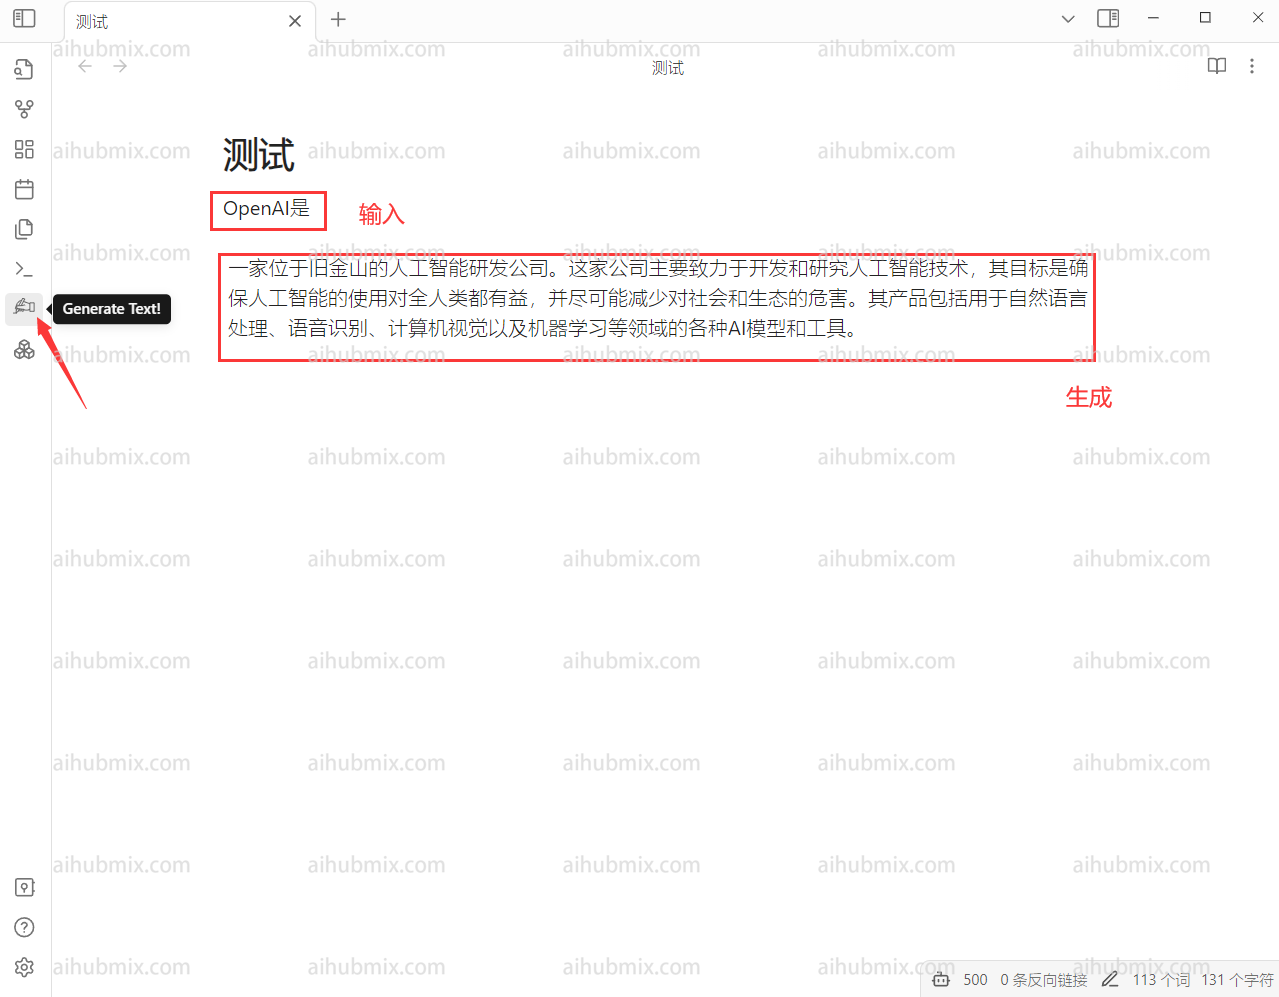
Task: Open the help question mark icon
Action: coord(25,927)
